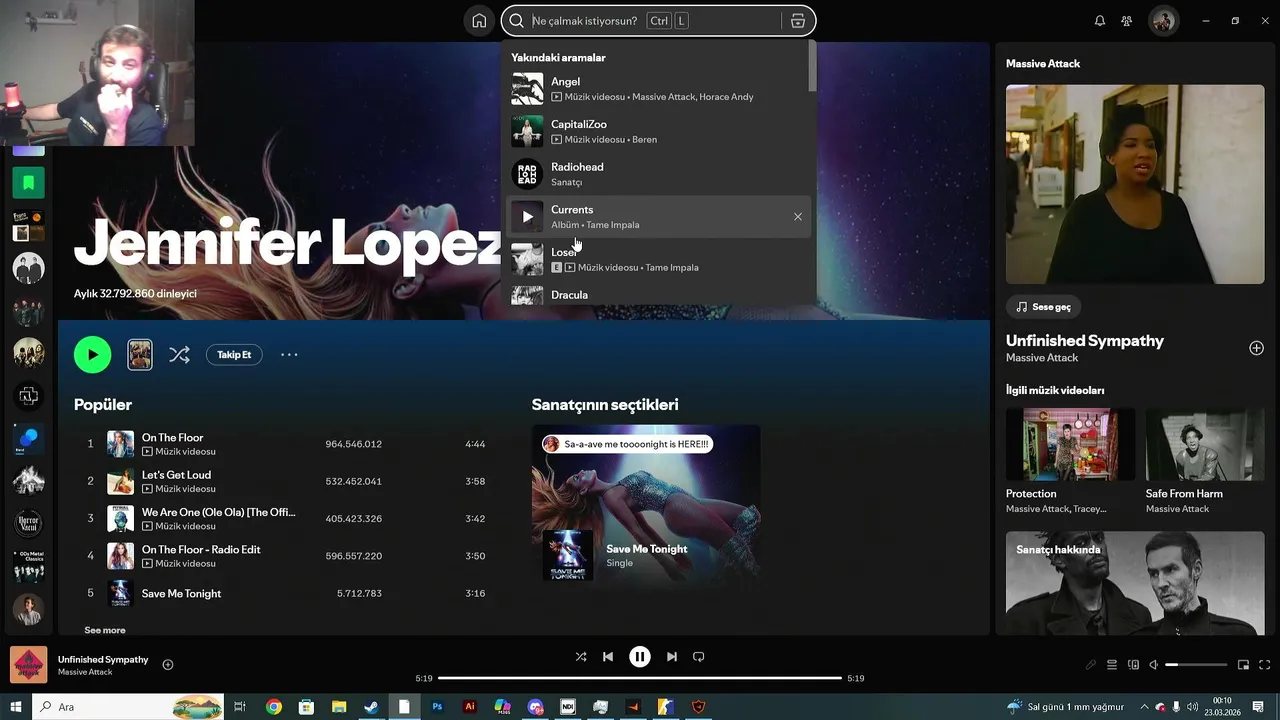Follow artist with 'Takip Et' button

point(234,354)
